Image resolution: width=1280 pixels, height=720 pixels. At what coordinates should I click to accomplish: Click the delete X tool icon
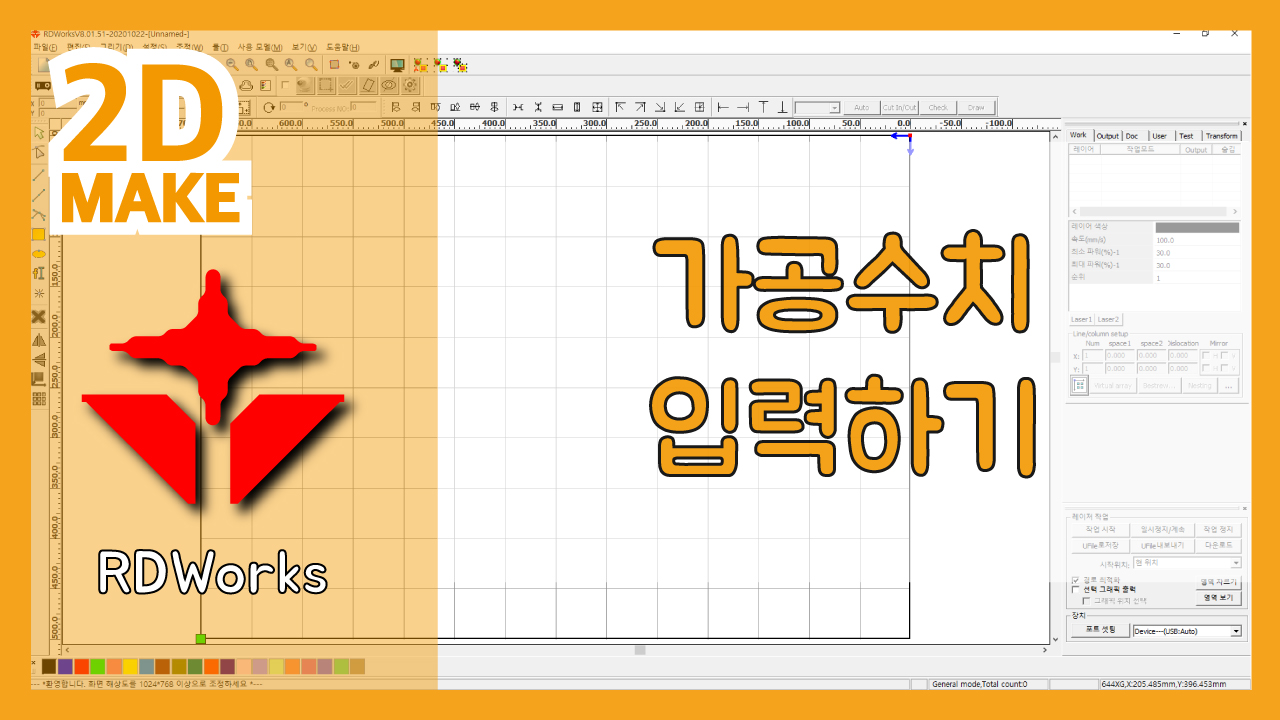(x=39, y=317)
